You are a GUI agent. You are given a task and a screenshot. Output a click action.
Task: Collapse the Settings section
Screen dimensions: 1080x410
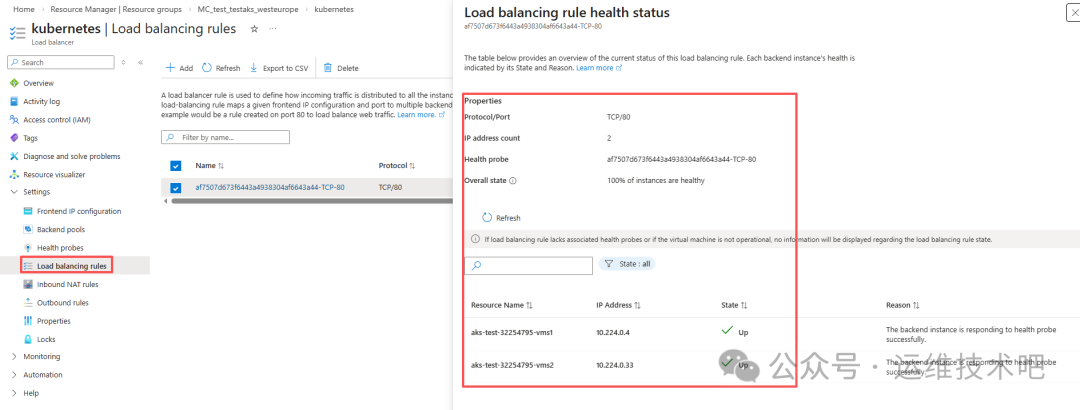point(15,192)
